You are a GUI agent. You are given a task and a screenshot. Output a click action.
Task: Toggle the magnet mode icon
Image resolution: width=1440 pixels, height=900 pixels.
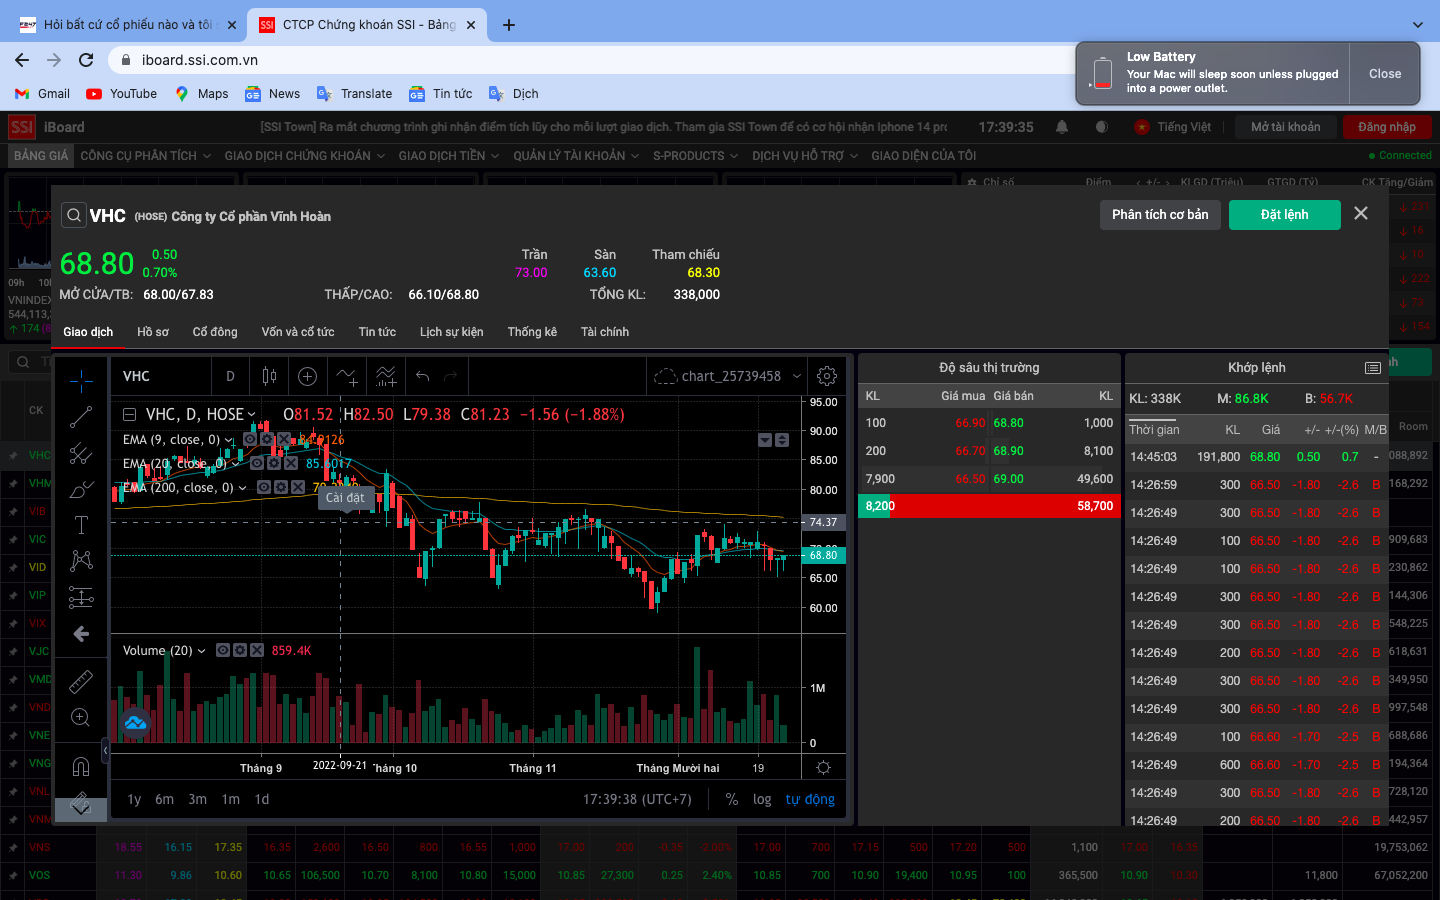pyautogui.click(x=81, y=767)
